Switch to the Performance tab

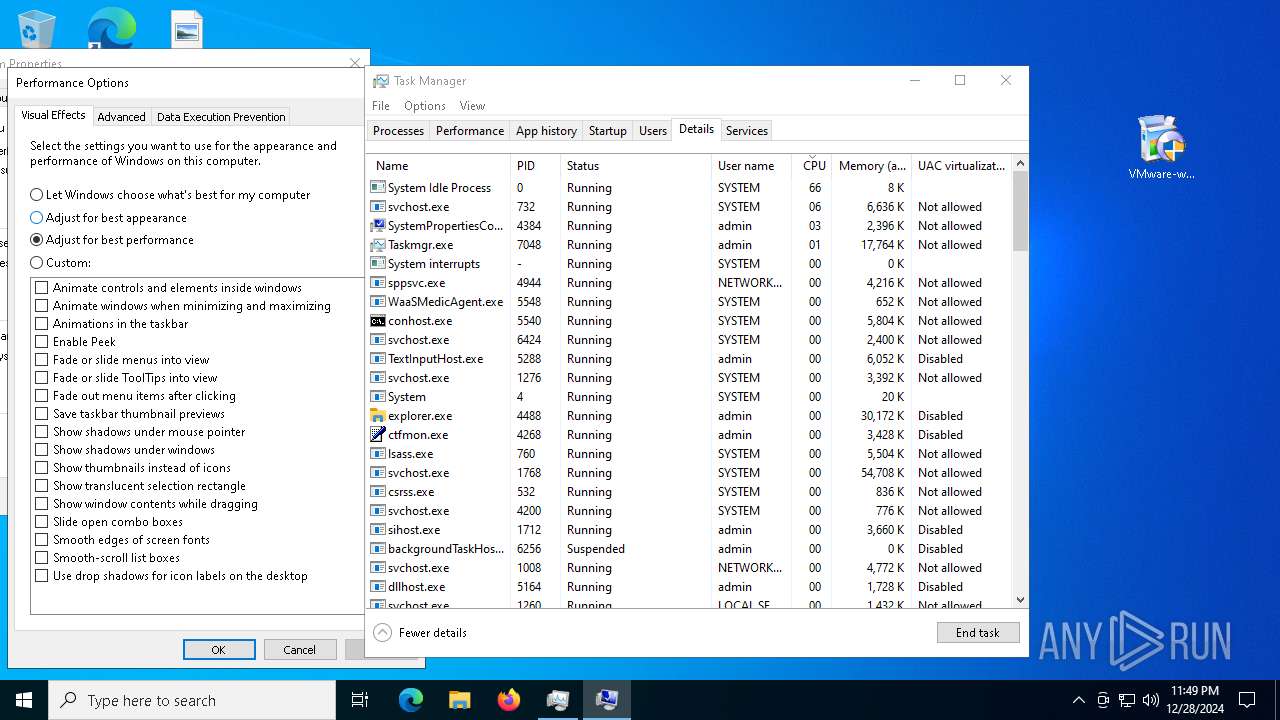pos(470,131)
